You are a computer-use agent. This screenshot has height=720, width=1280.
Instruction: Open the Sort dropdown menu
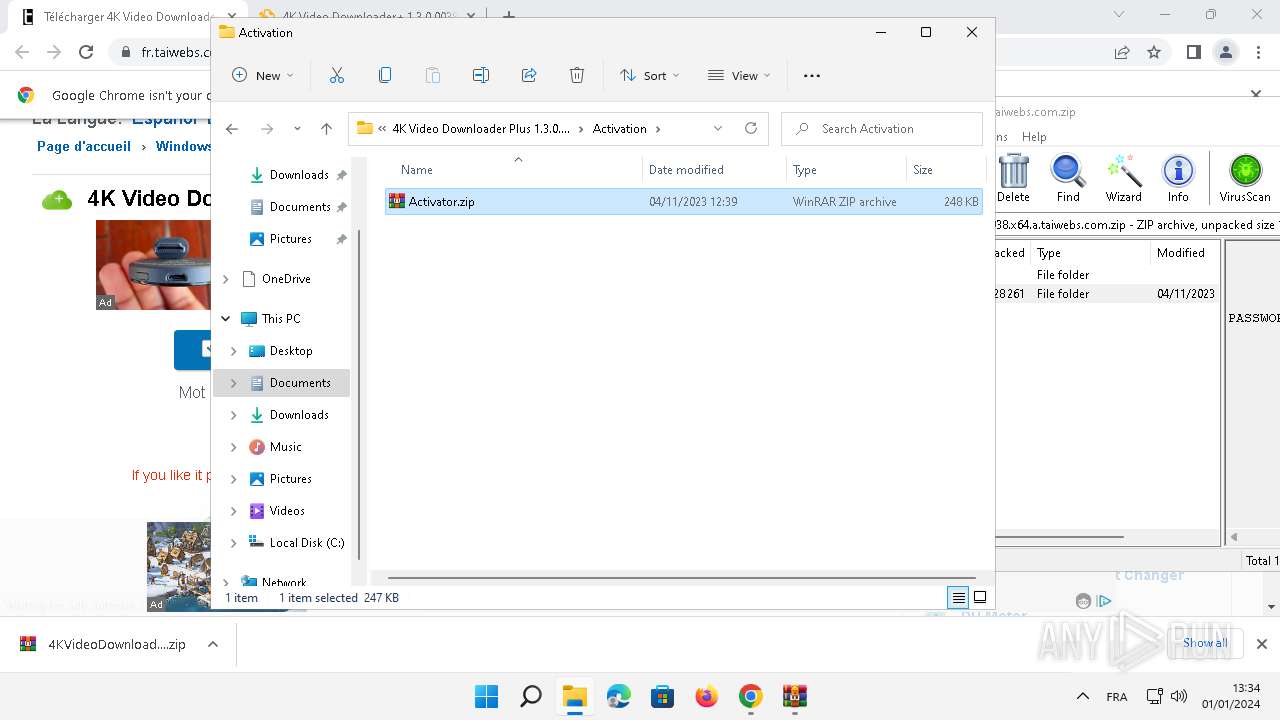(x=649, y=75)
